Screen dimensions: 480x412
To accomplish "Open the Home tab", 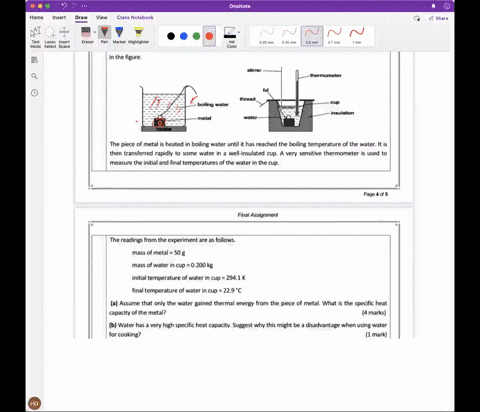I will tap(36, 17).
